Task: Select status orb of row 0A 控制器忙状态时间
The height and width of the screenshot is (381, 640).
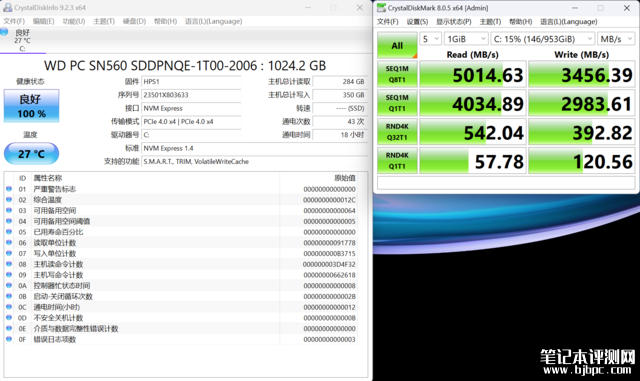Action: coord(9,285)
